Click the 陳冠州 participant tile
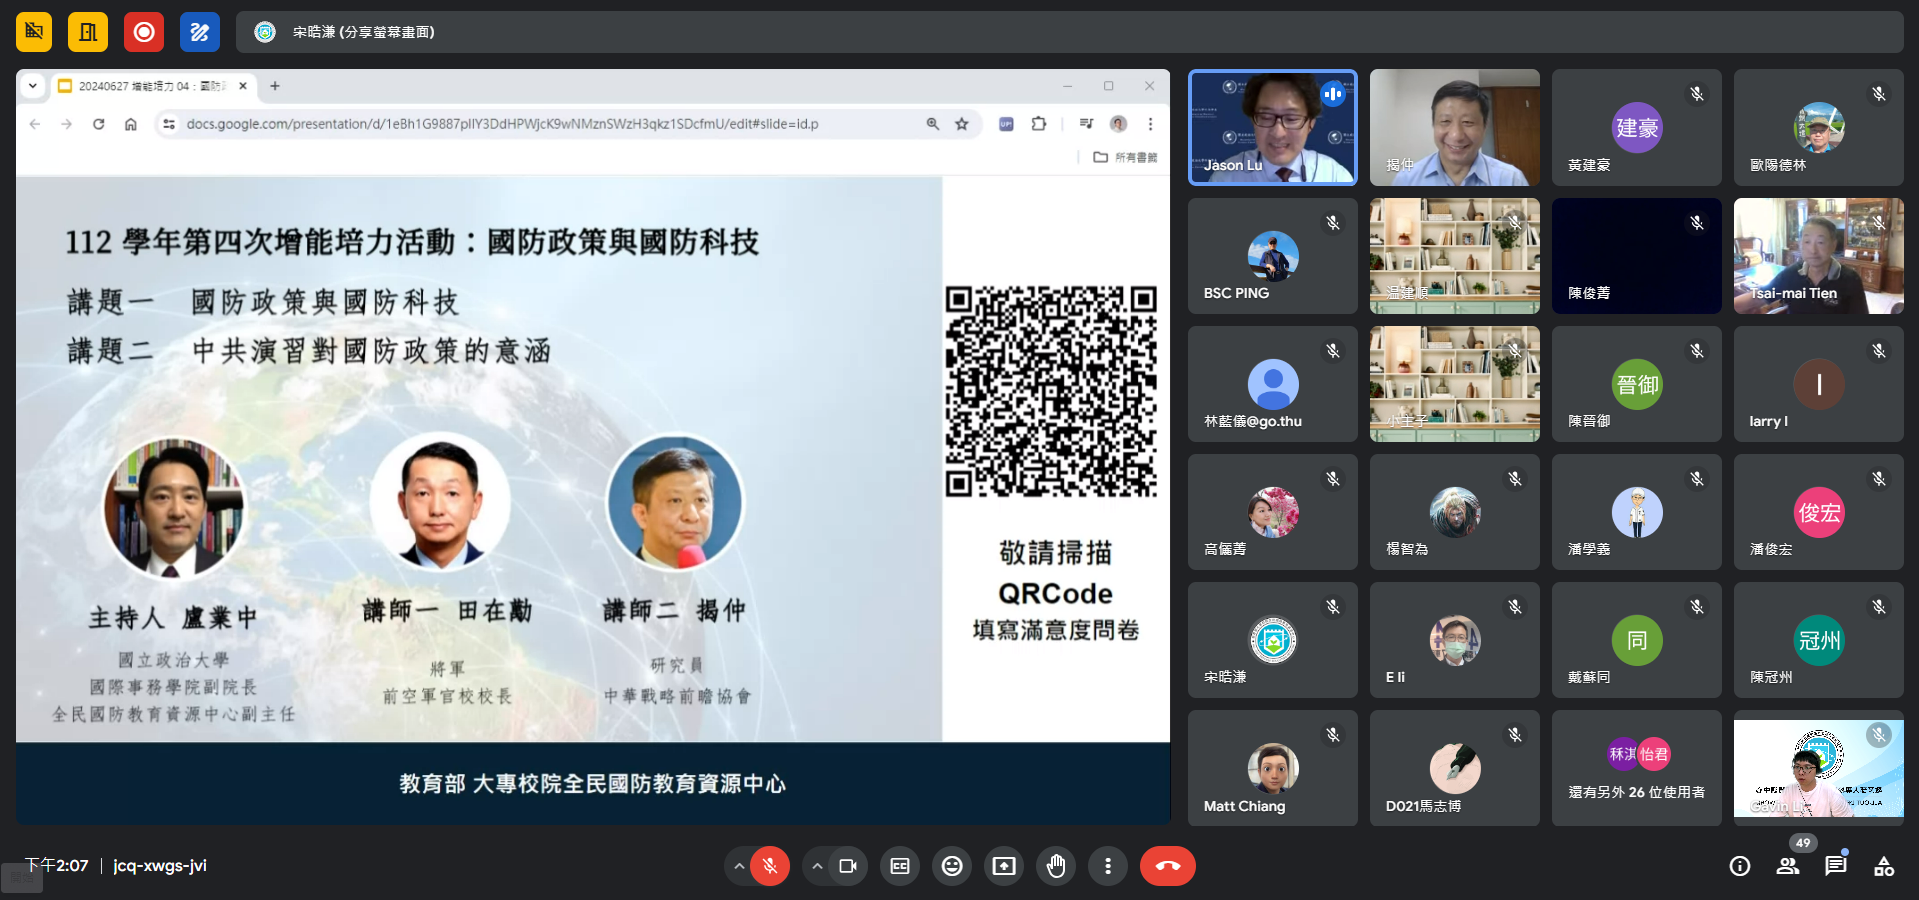Viewport: 1919px width, 900px height. pyautogui.click(x=1819, y=640)
